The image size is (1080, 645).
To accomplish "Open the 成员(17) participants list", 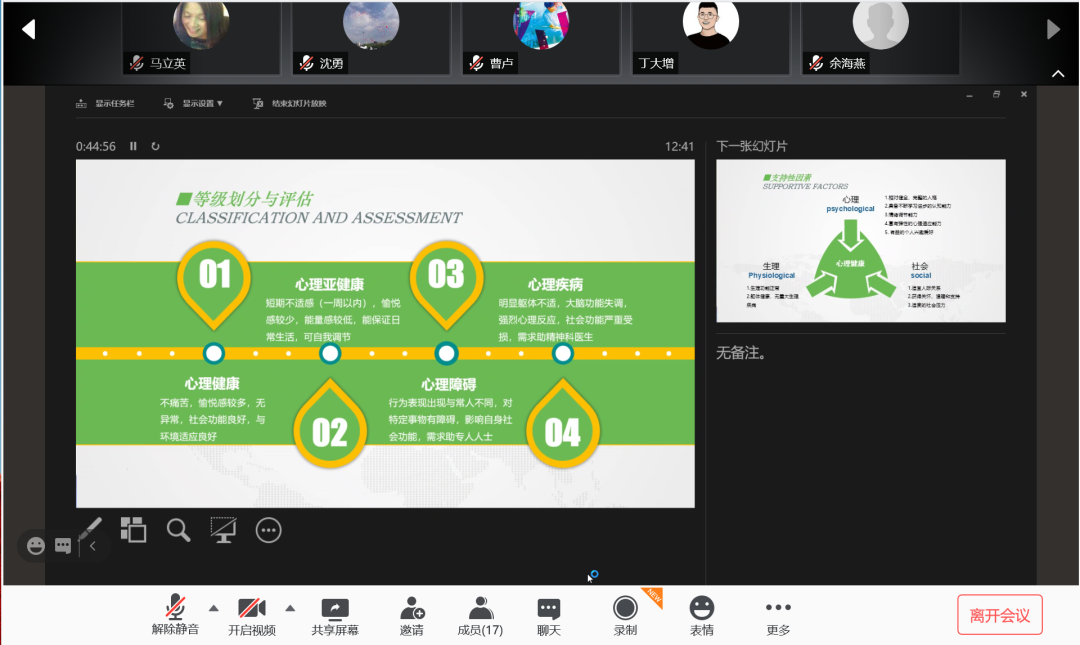I will tap(480, 608).
